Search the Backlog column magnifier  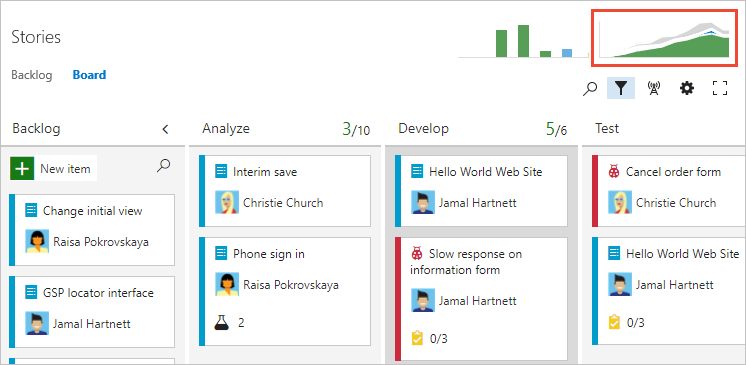click(x=163, y=166)
